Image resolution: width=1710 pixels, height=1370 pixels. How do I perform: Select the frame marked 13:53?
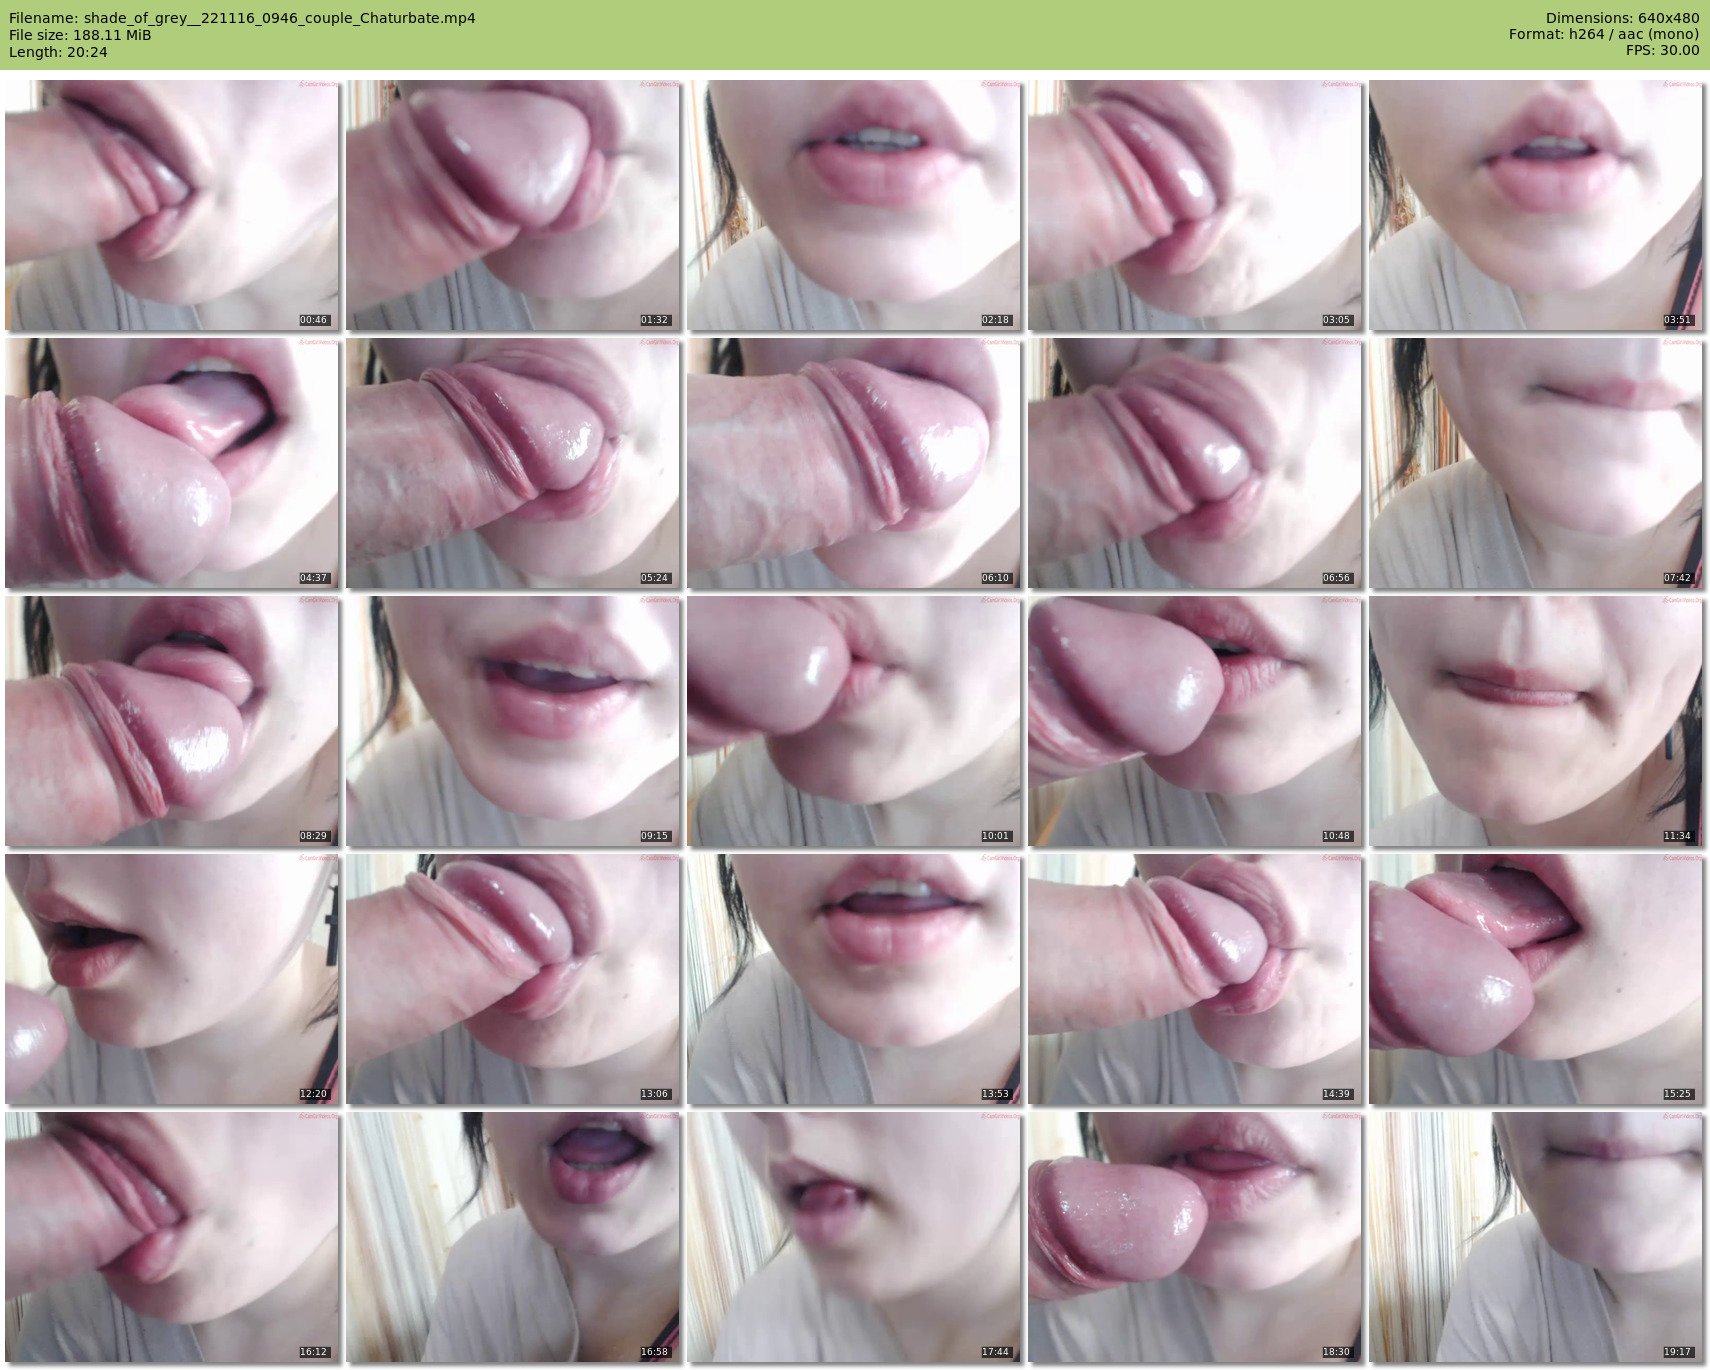tap(854, 979)
